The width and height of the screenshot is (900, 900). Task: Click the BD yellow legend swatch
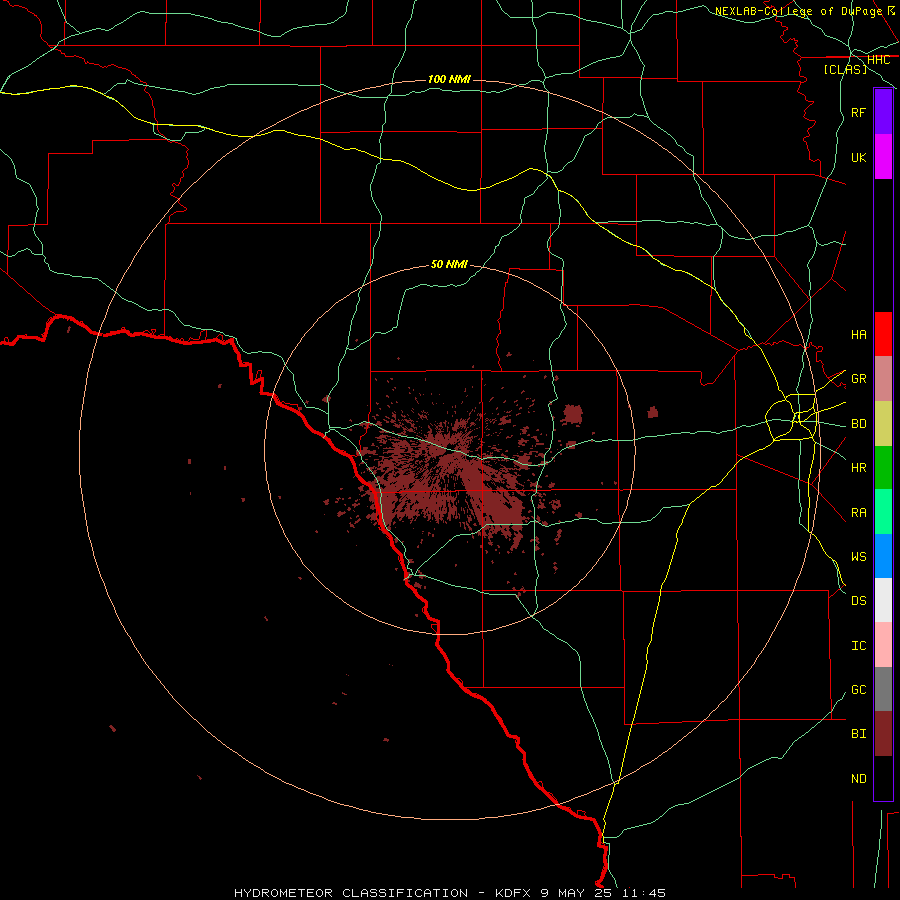883,424
